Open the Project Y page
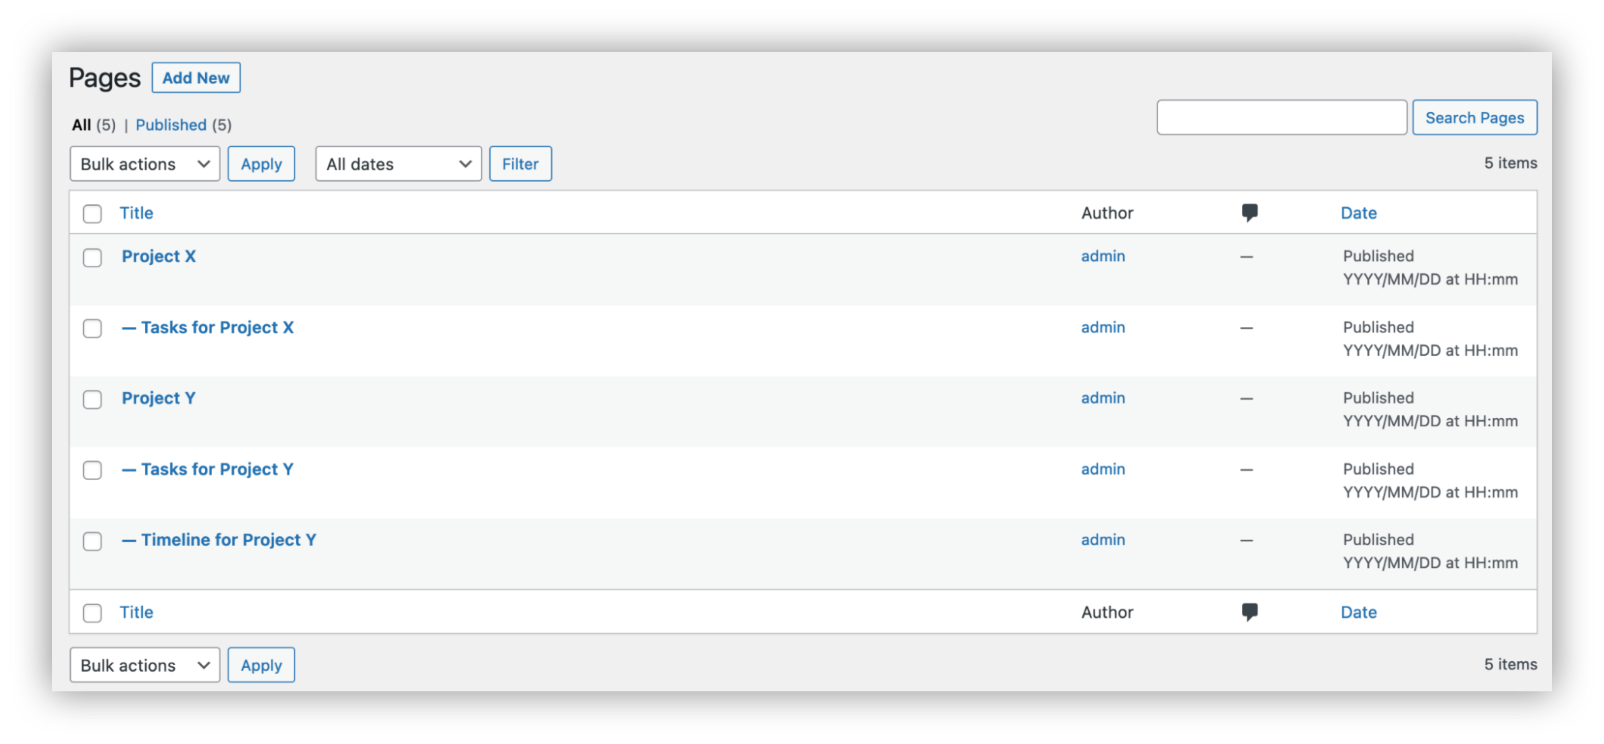 click(159, 398)
